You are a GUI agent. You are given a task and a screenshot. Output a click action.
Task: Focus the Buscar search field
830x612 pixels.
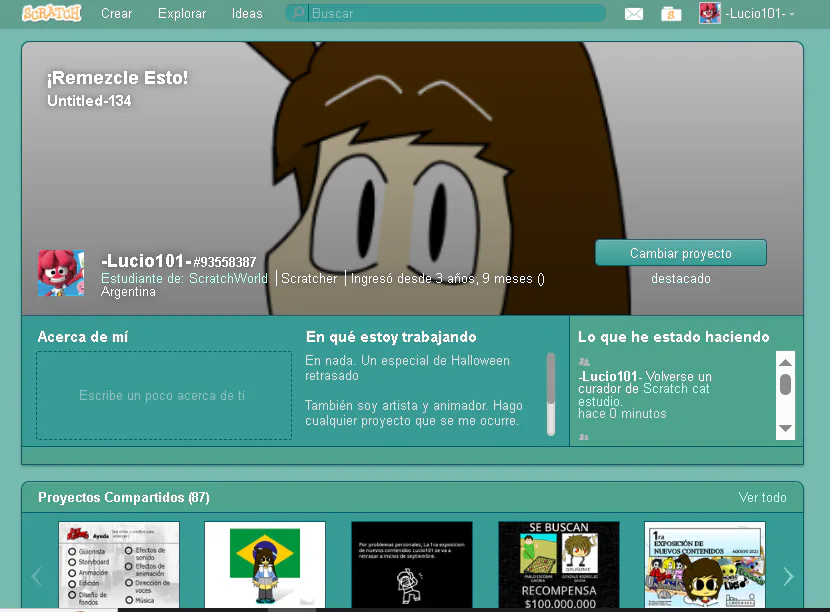tap(457, 13)
